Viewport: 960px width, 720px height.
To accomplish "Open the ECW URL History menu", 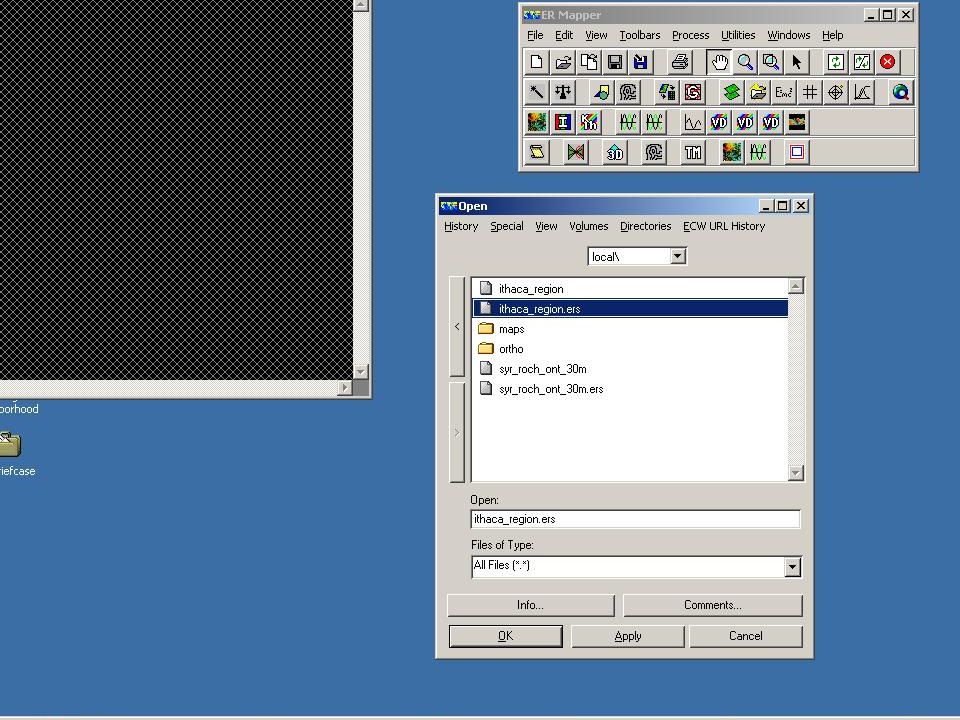I will point(724,226).
